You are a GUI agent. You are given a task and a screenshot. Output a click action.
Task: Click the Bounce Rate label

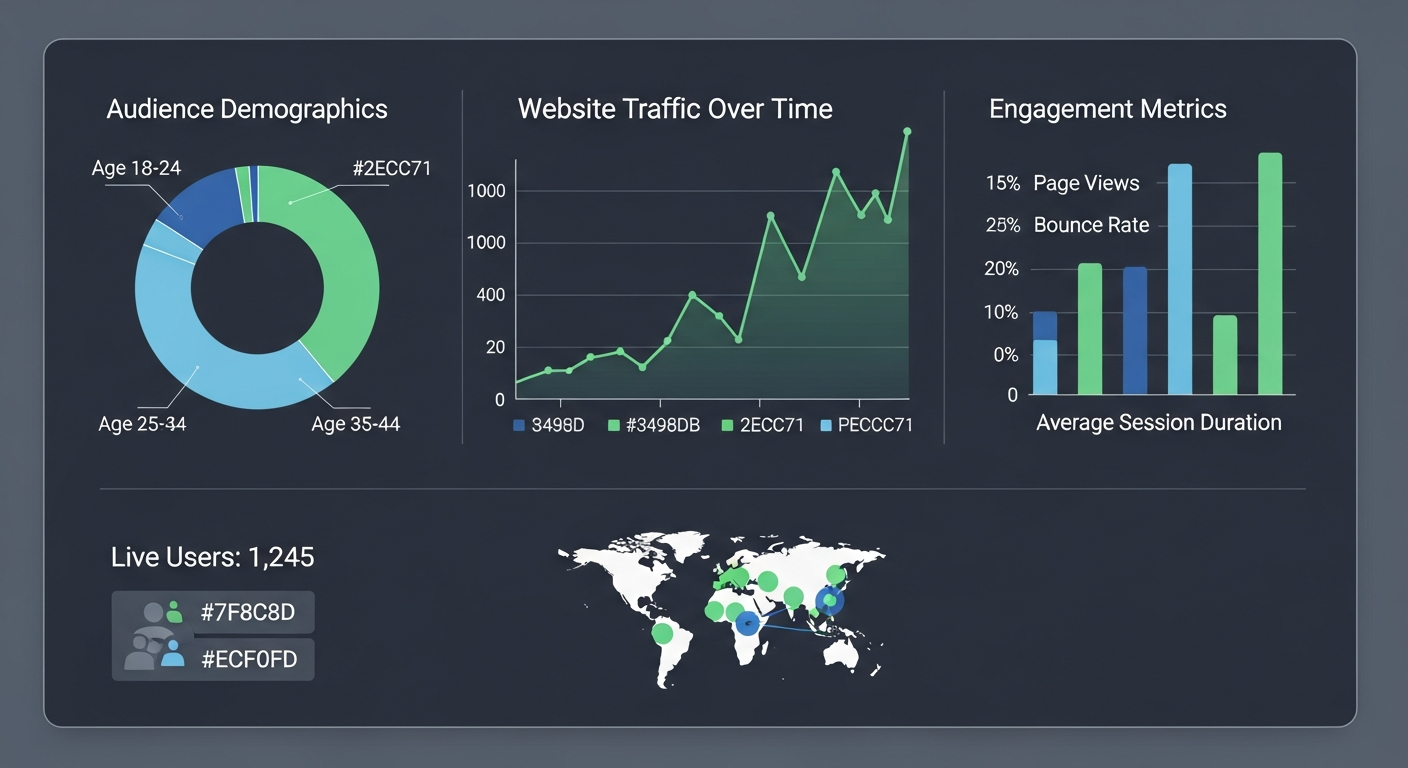point(1091,225)
